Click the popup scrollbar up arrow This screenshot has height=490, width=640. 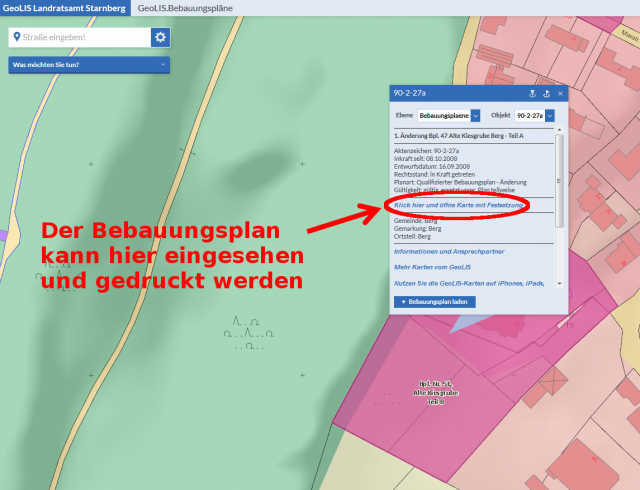tap(560, 129)
